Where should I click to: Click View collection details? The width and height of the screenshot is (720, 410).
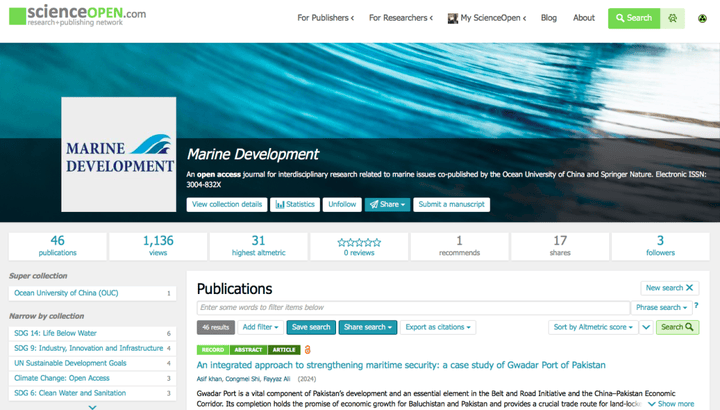(227, 204)
